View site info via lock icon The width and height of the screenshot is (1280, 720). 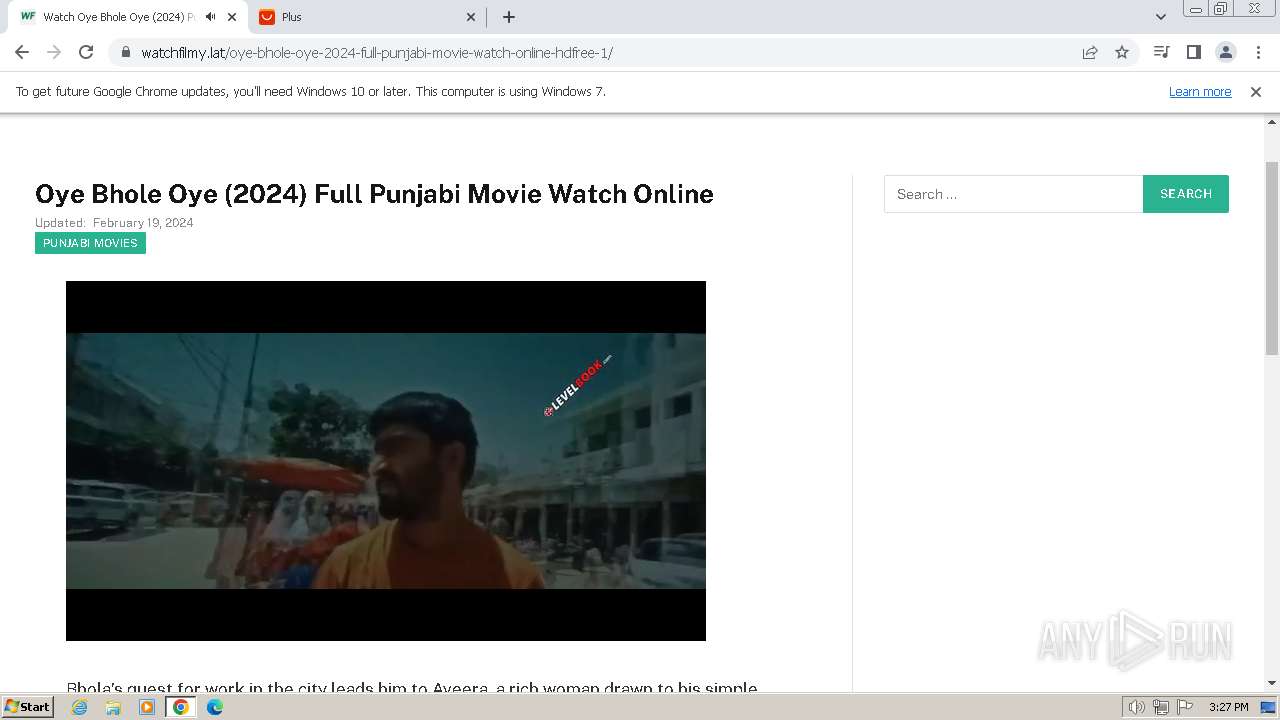[125, 52]
